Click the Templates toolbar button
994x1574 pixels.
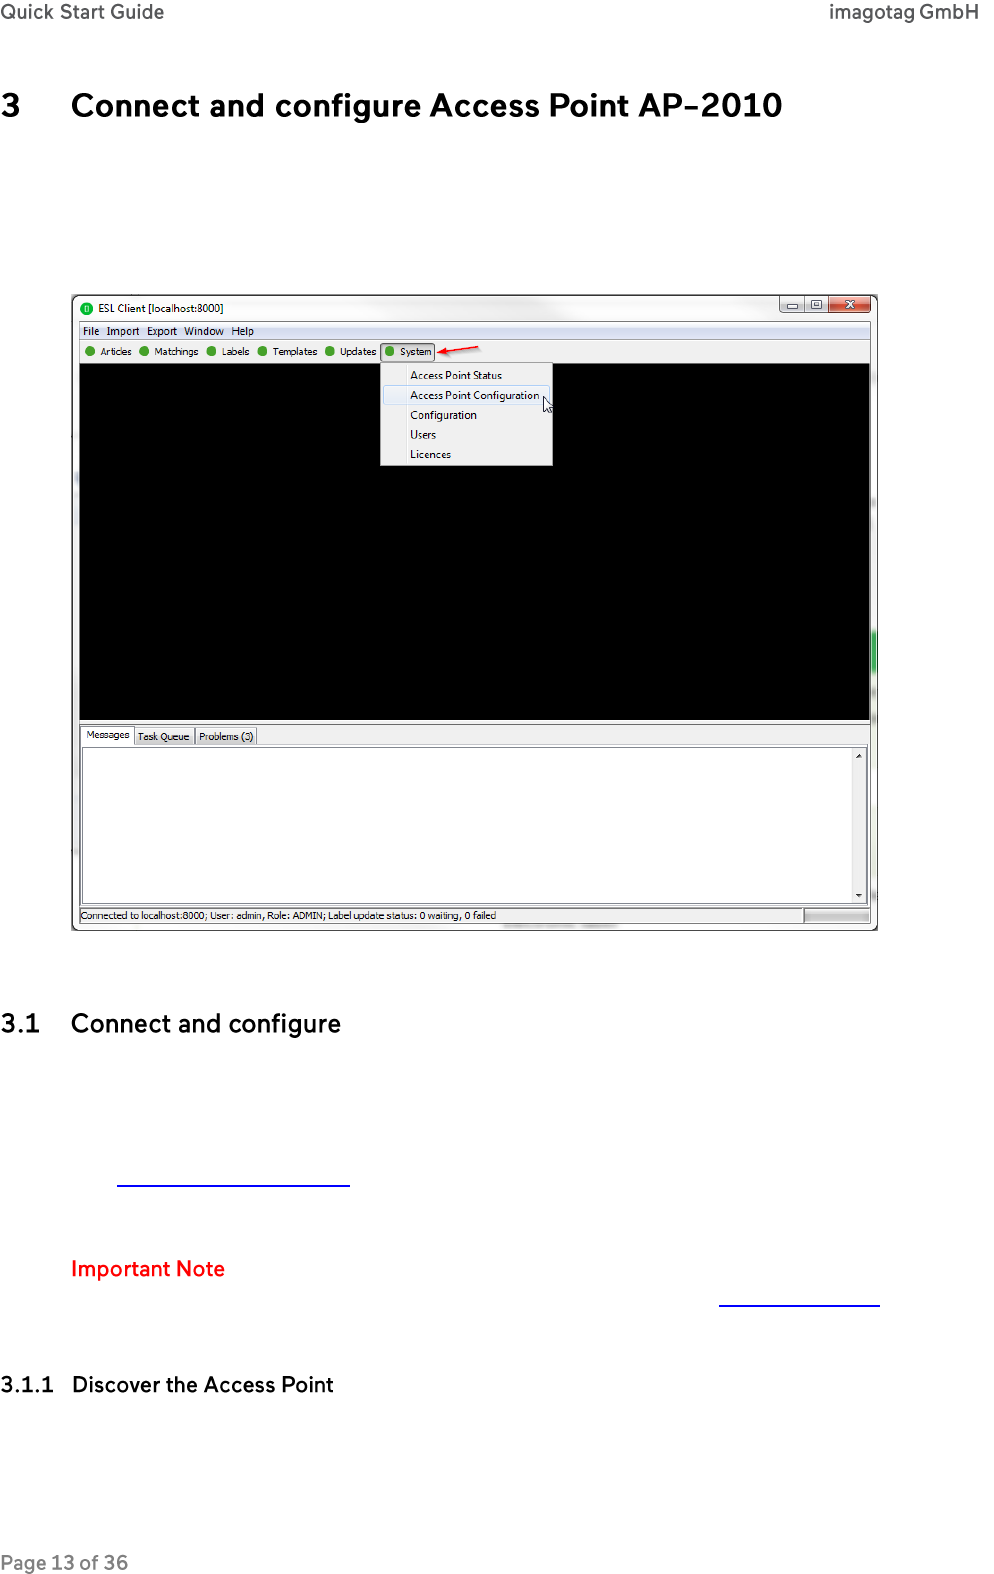pyautogui.click(x=287, y=352)
